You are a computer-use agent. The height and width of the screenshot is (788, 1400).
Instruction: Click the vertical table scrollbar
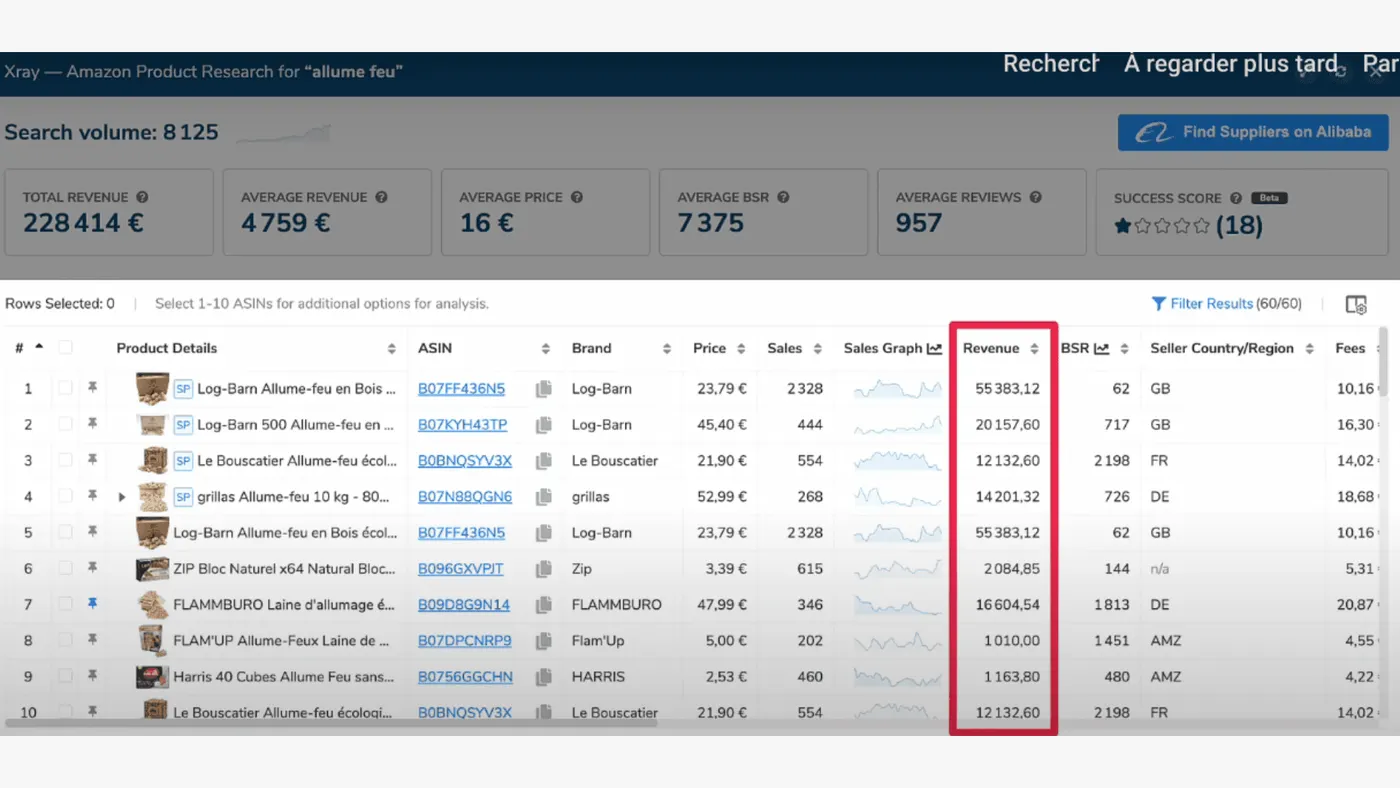click(1383, 362)
